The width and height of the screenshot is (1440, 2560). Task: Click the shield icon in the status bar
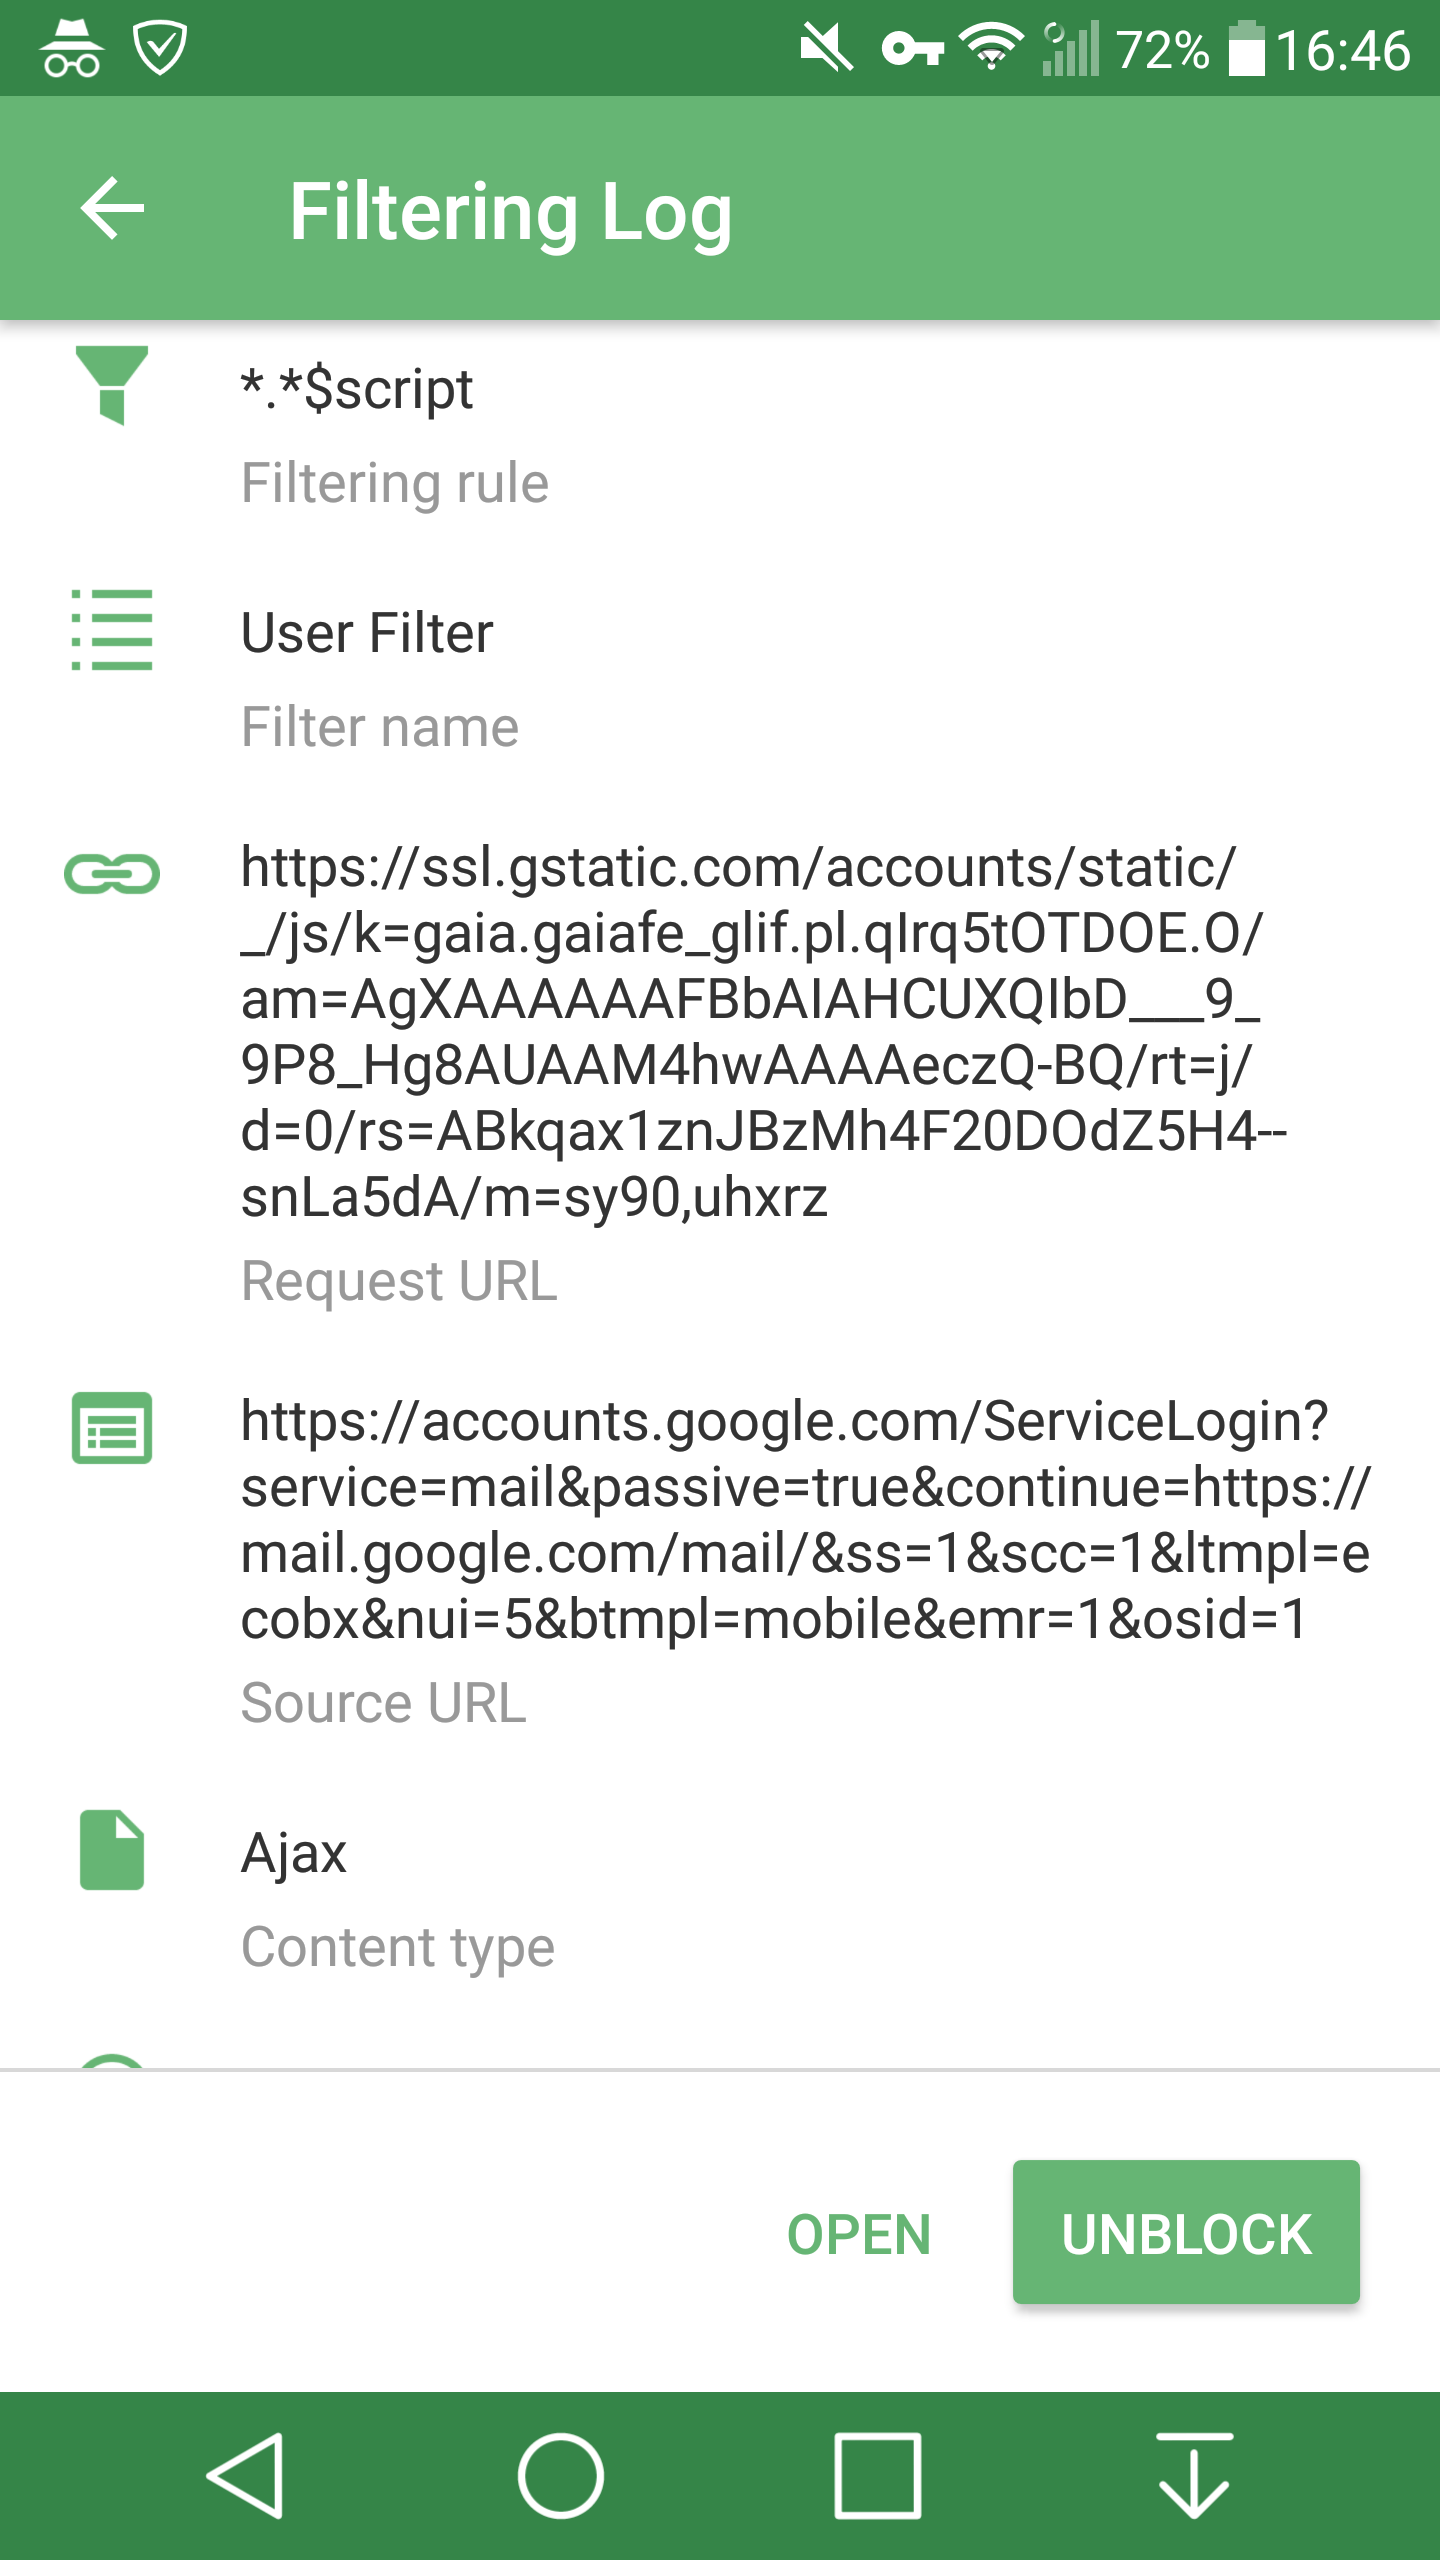point(160,45)
